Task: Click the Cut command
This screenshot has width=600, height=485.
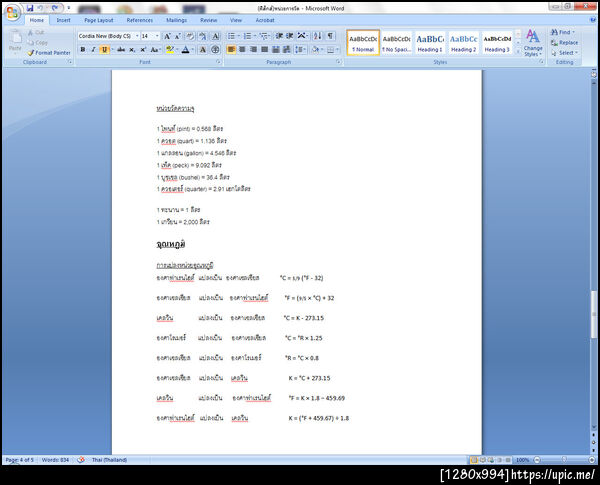Action: (36, 33)
